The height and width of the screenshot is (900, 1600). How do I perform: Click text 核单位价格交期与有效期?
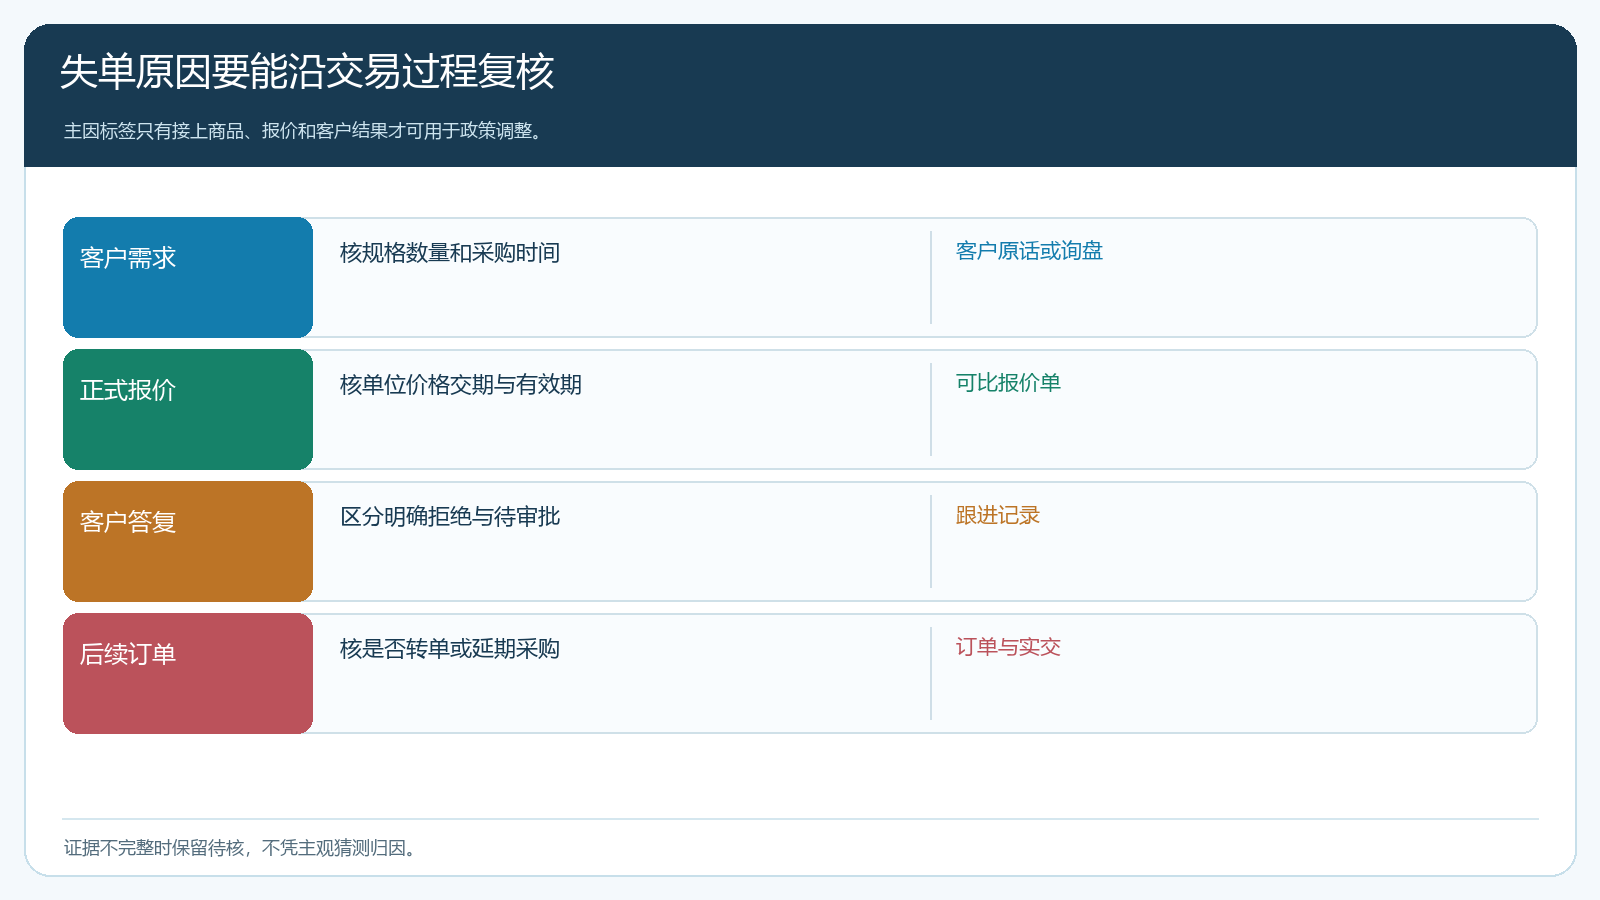pyautogui.click(x=461, y=385)
